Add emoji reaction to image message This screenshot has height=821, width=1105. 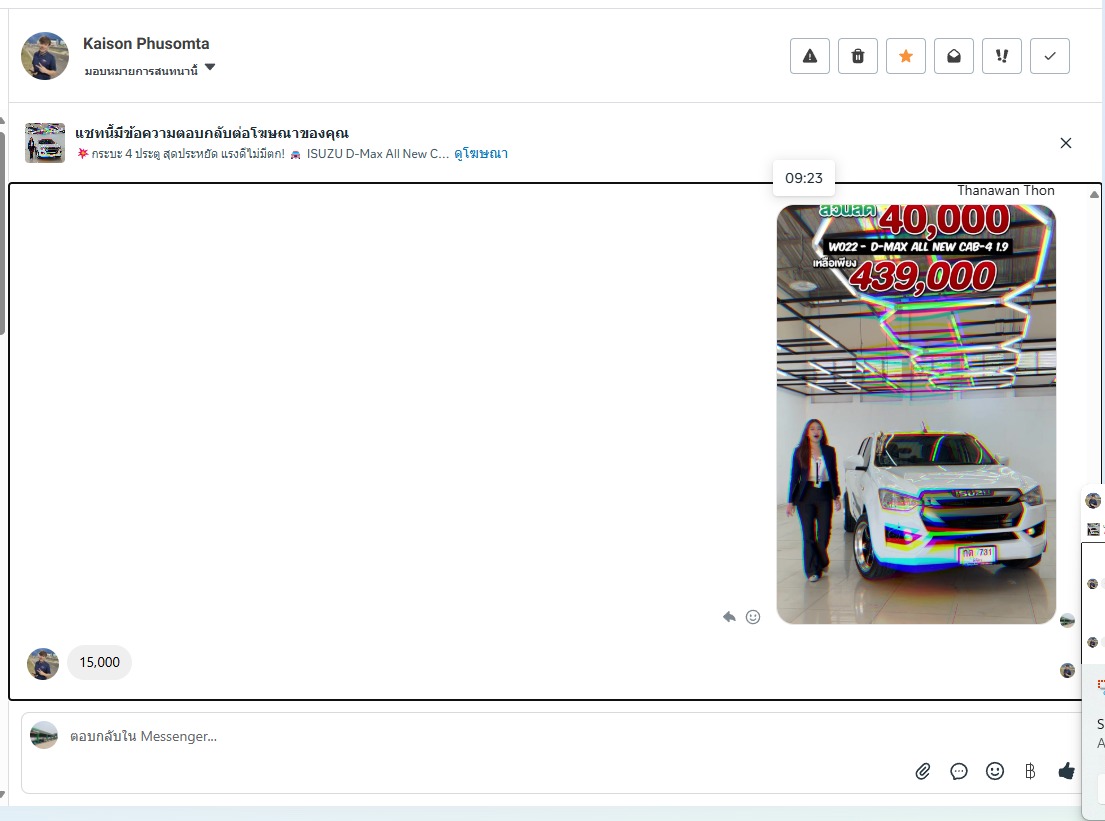[x=753, y=617]
